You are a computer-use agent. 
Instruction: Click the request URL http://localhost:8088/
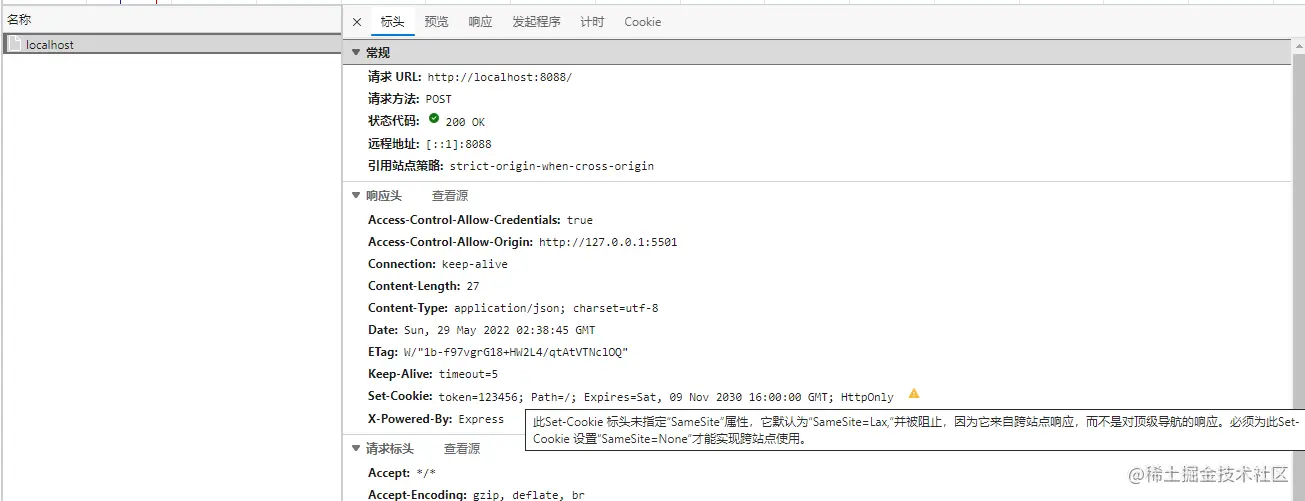coord(499,77)
